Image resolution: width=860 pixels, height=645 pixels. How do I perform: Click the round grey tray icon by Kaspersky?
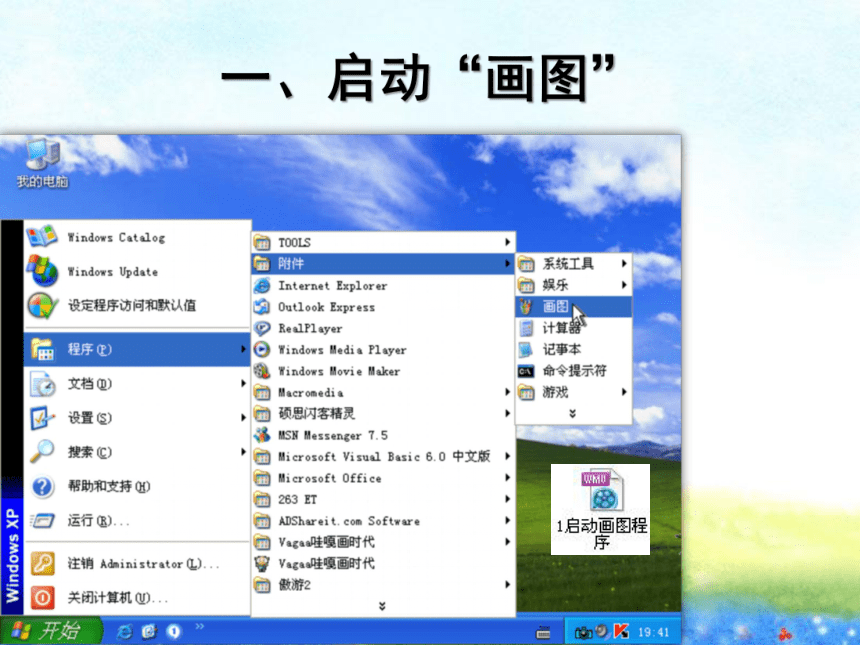coord(602,631)
